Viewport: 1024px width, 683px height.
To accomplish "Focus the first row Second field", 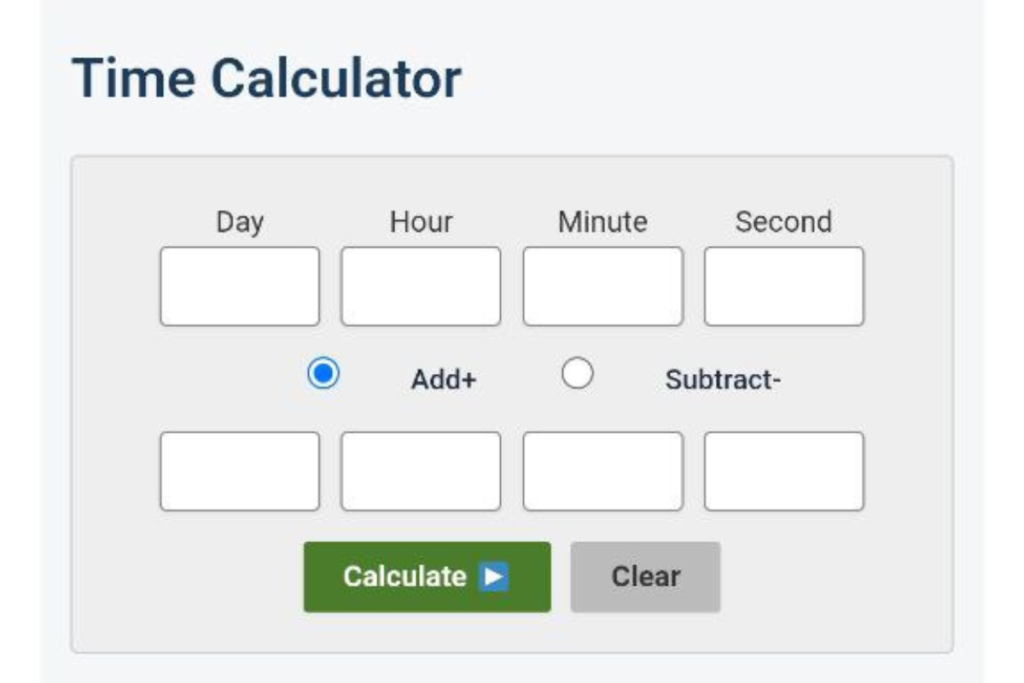I will (x=784, y=287).
